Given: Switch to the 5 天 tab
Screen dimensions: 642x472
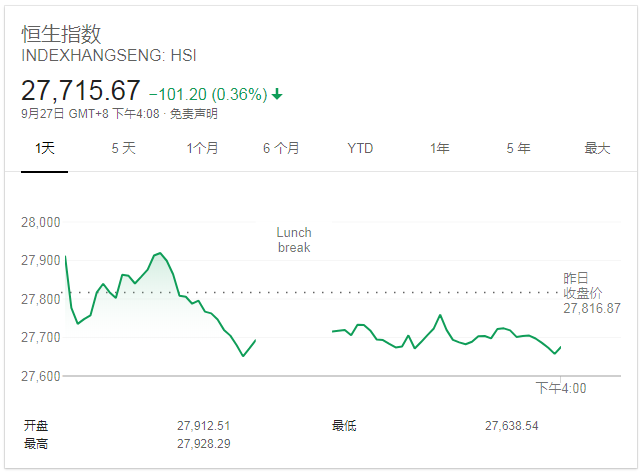Looking at the screenshot, I should coord(123,148).
